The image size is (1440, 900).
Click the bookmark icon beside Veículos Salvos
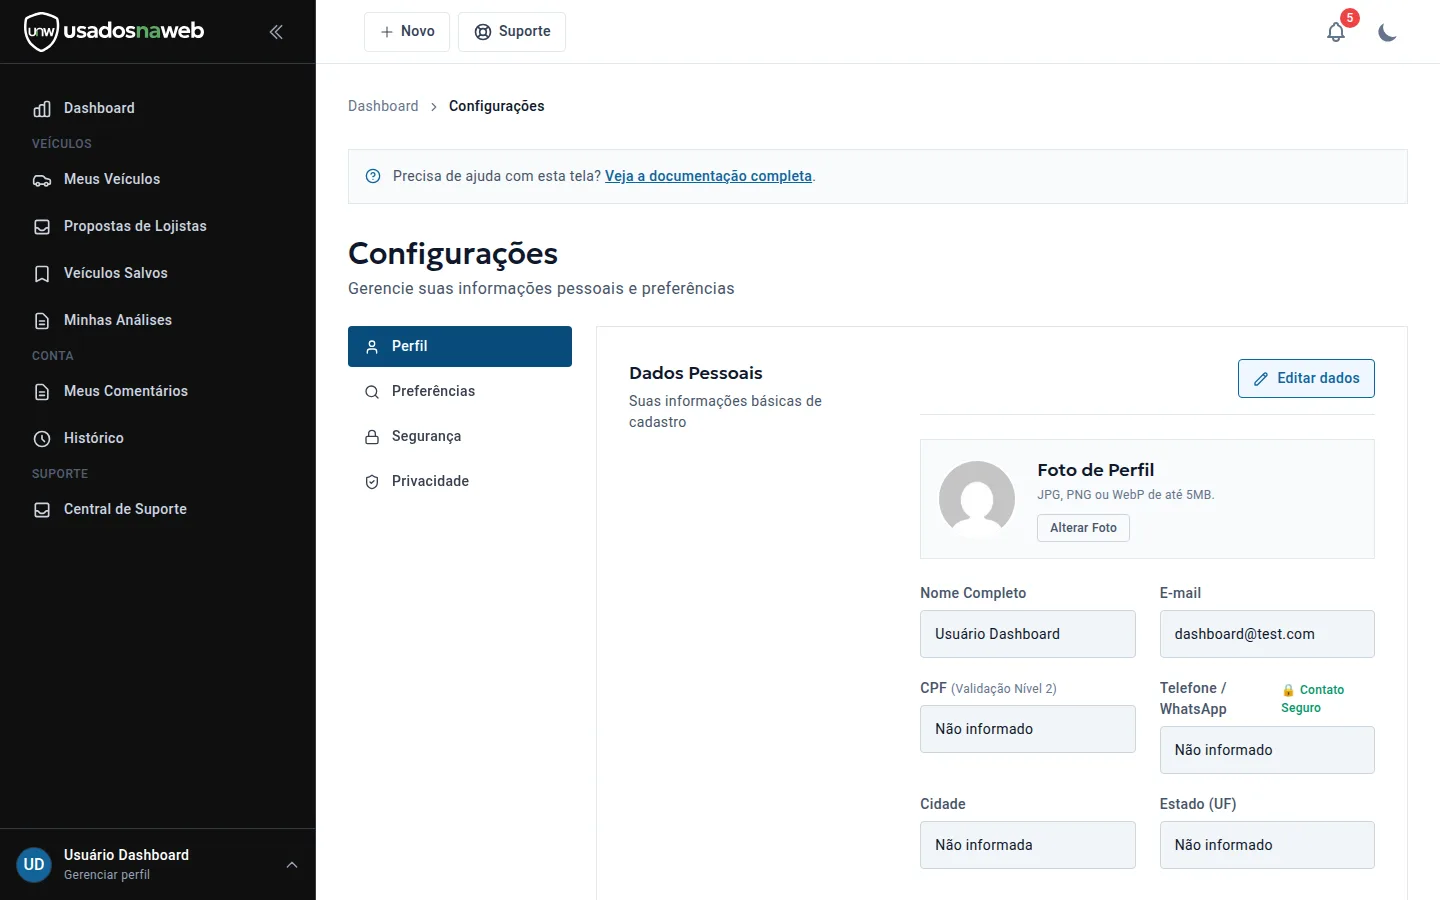pos(42,274)
